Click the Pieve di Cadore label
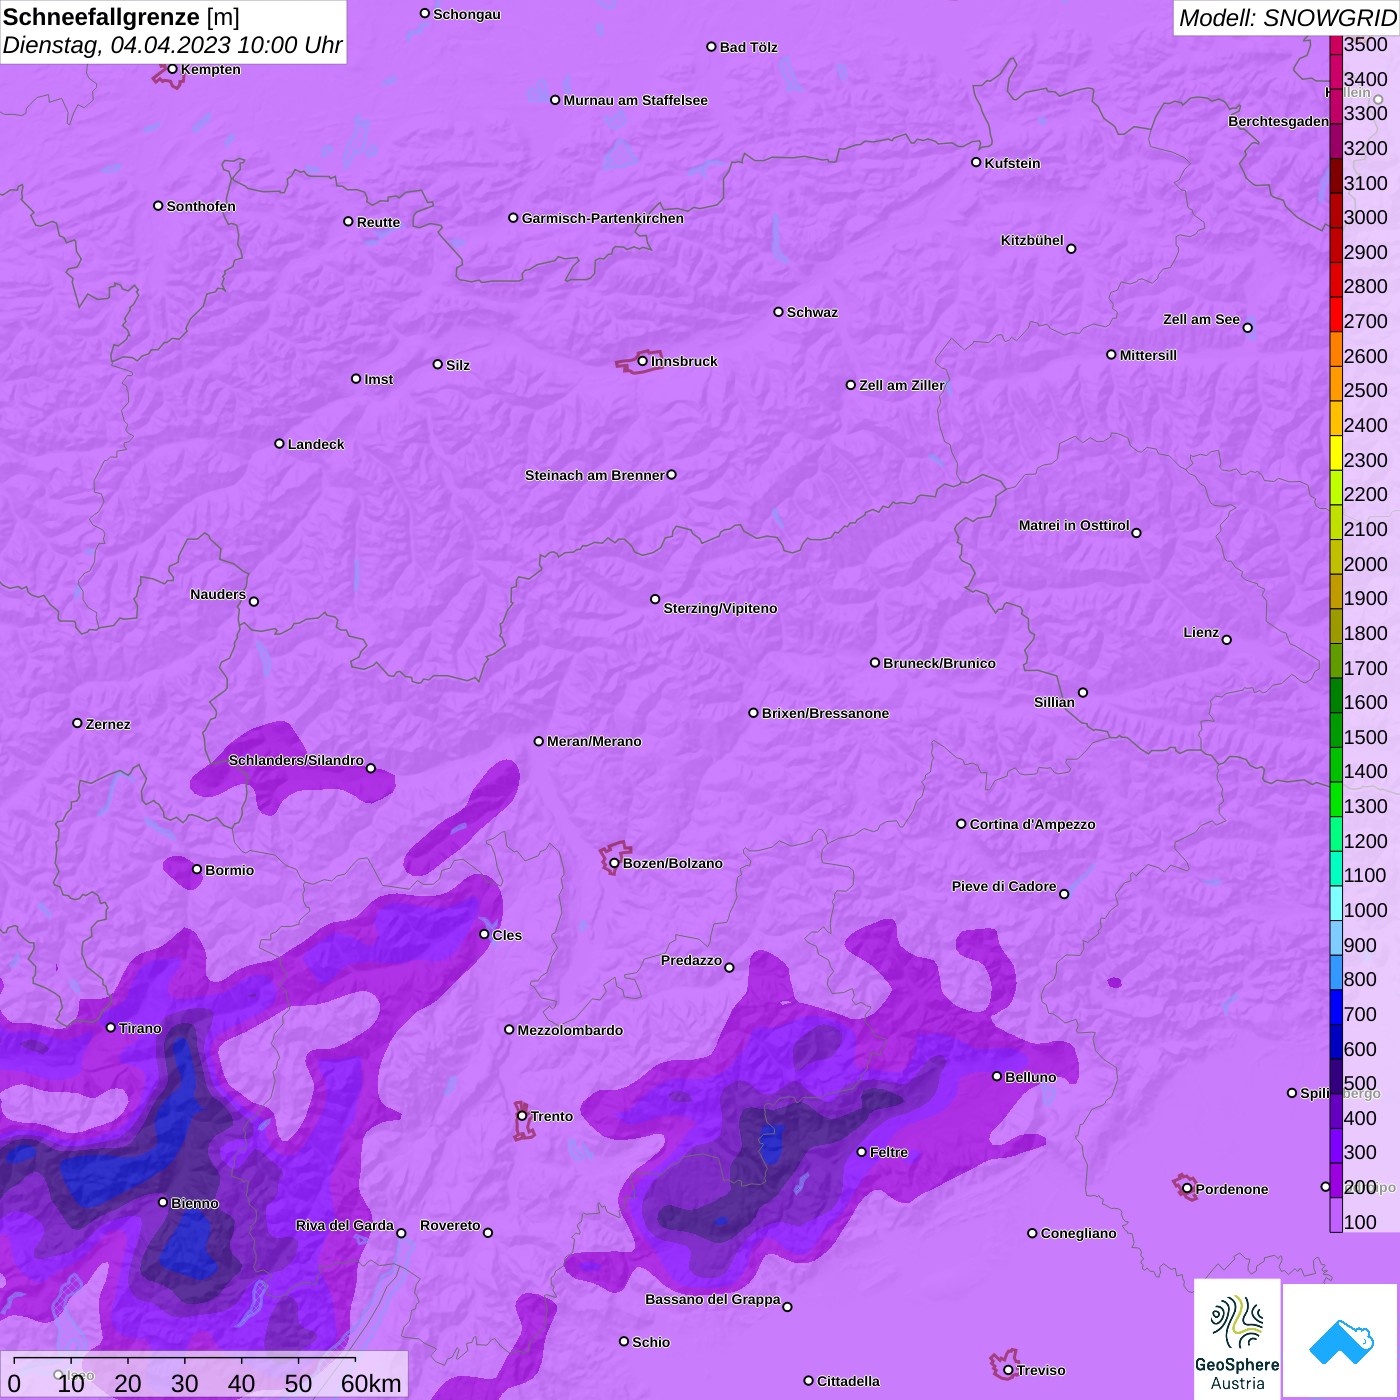 [1004, 886]
